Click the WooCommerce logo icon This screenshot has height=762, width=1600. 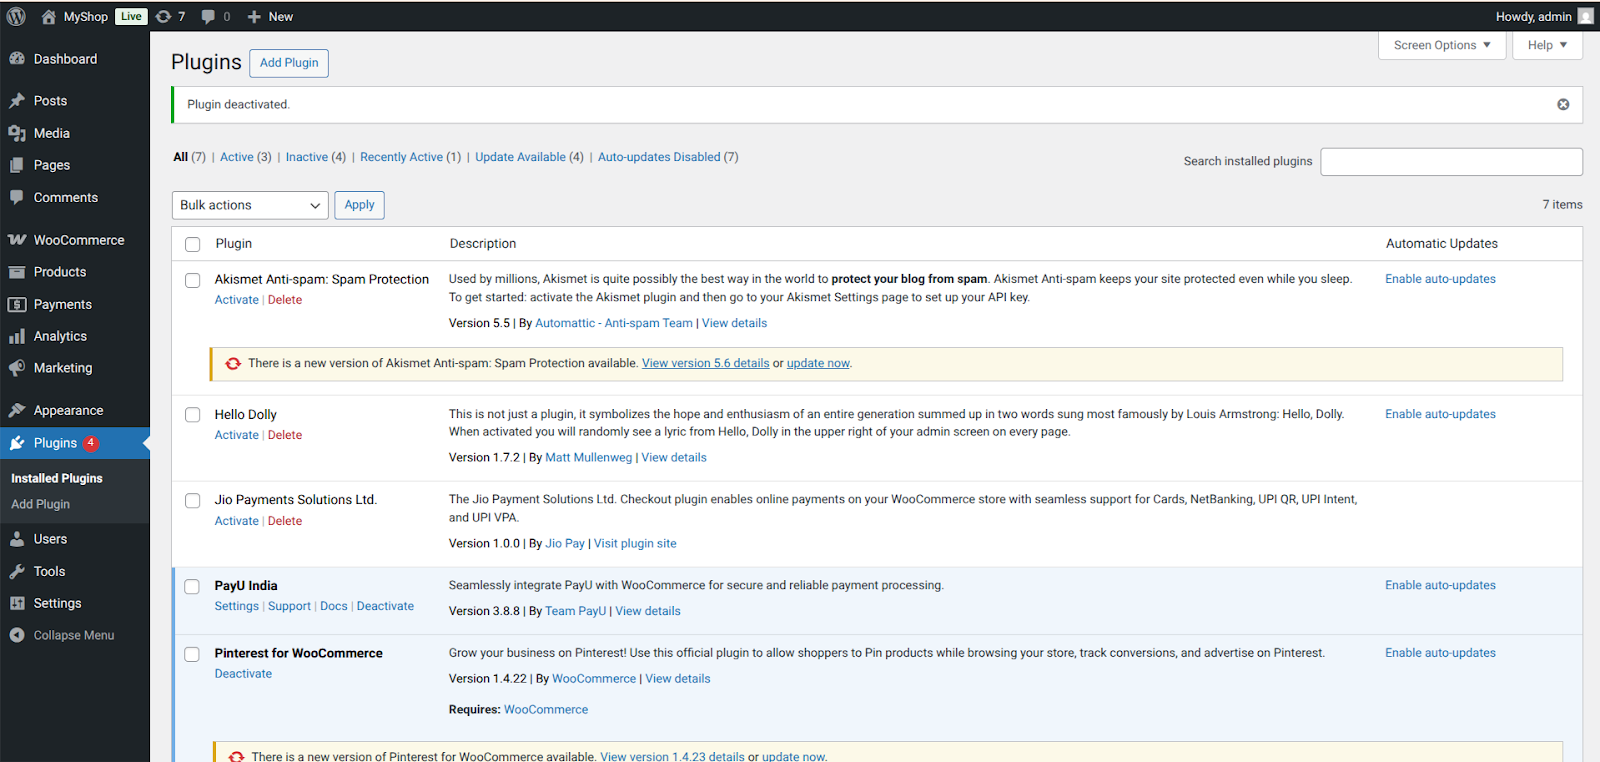[x=17, y=240]
